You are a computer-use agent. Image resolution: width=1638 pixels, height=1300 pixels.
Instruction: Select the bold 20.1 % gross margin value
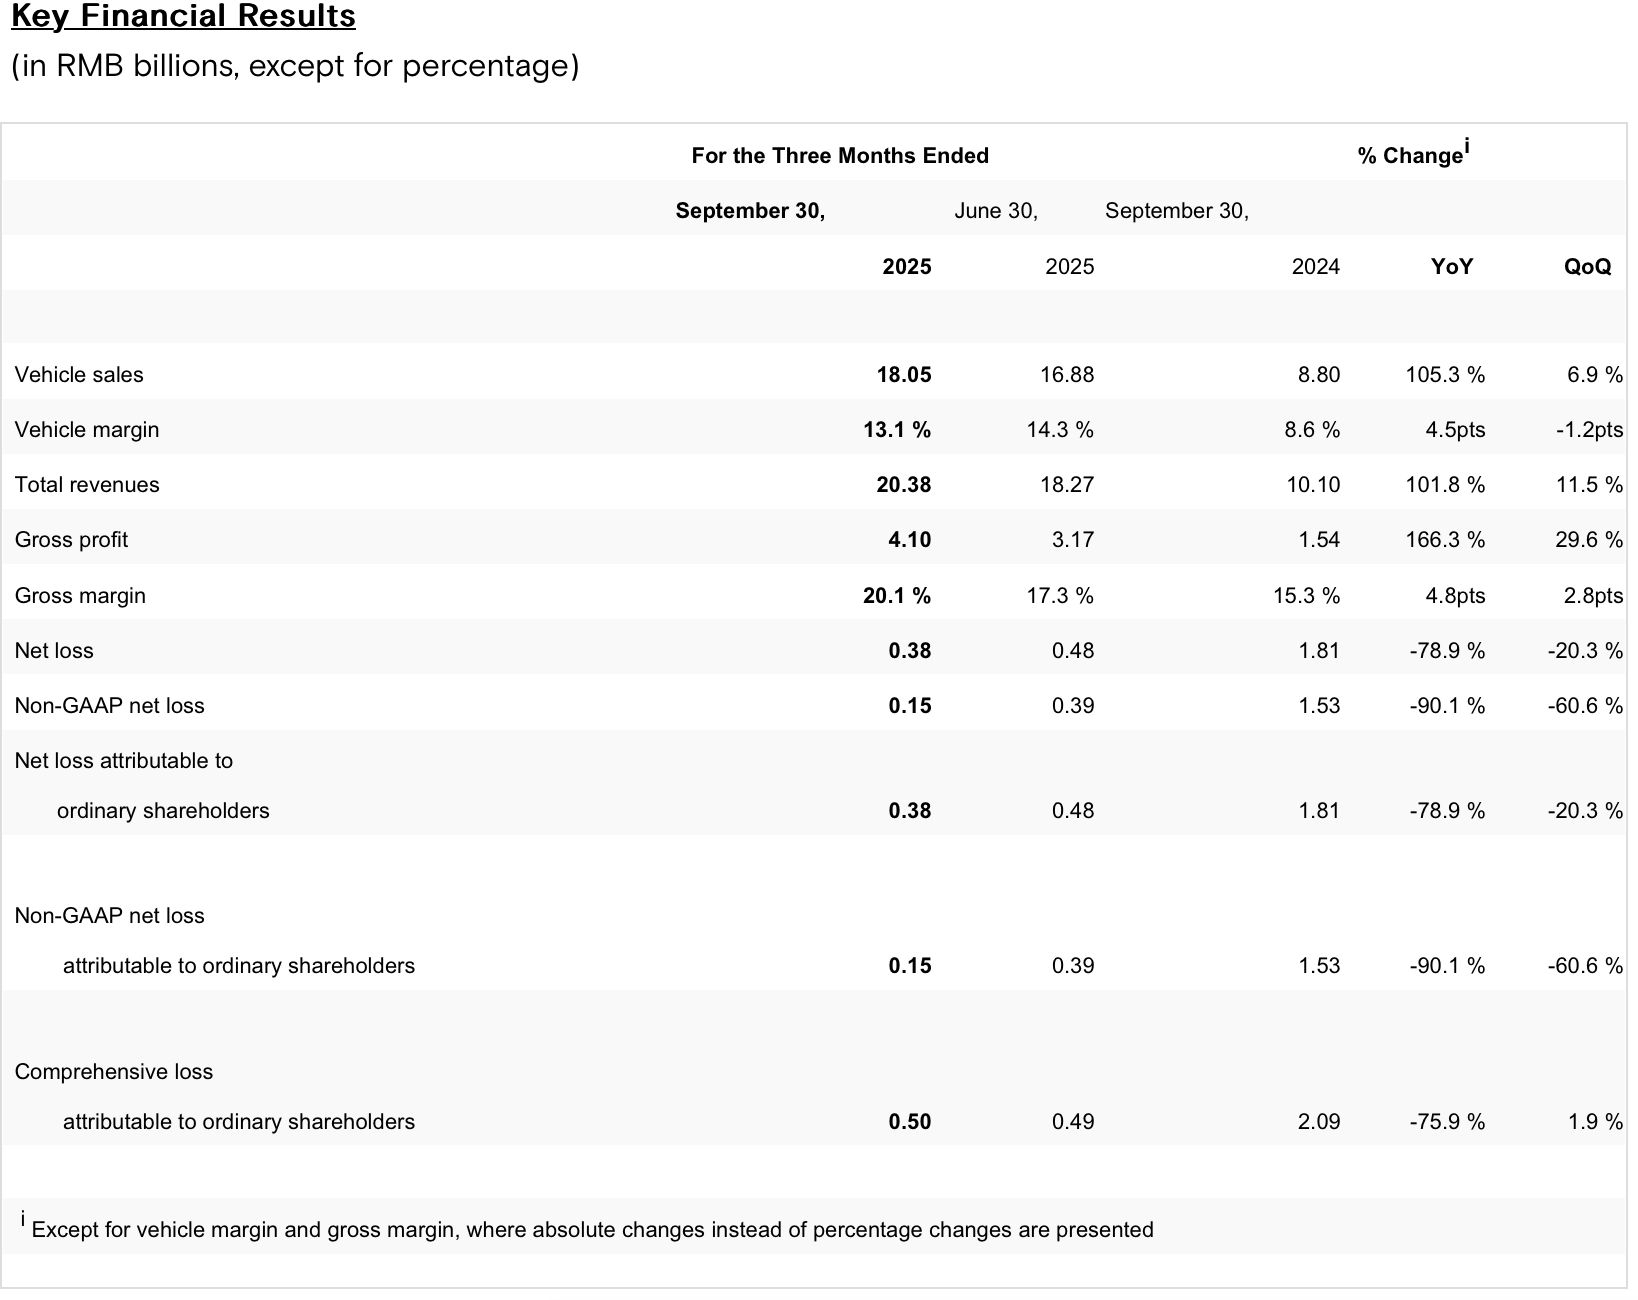(x=896, y=596)
